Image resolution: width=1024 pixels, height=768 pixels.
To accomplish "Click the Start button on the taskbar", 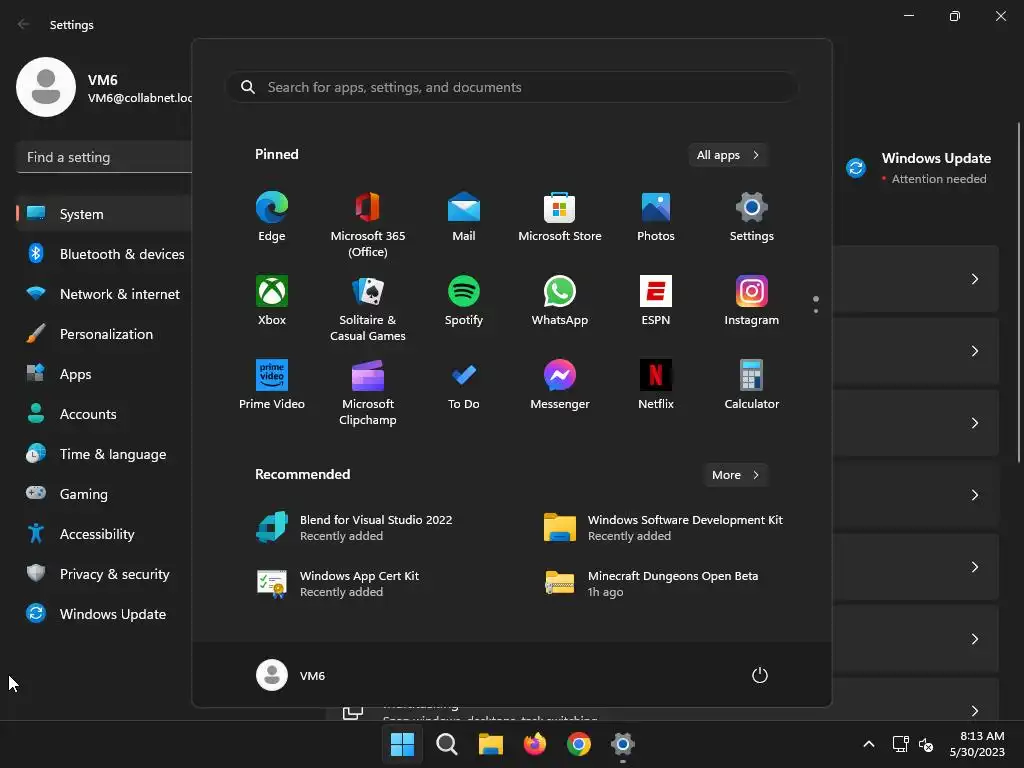I will 402,744.
